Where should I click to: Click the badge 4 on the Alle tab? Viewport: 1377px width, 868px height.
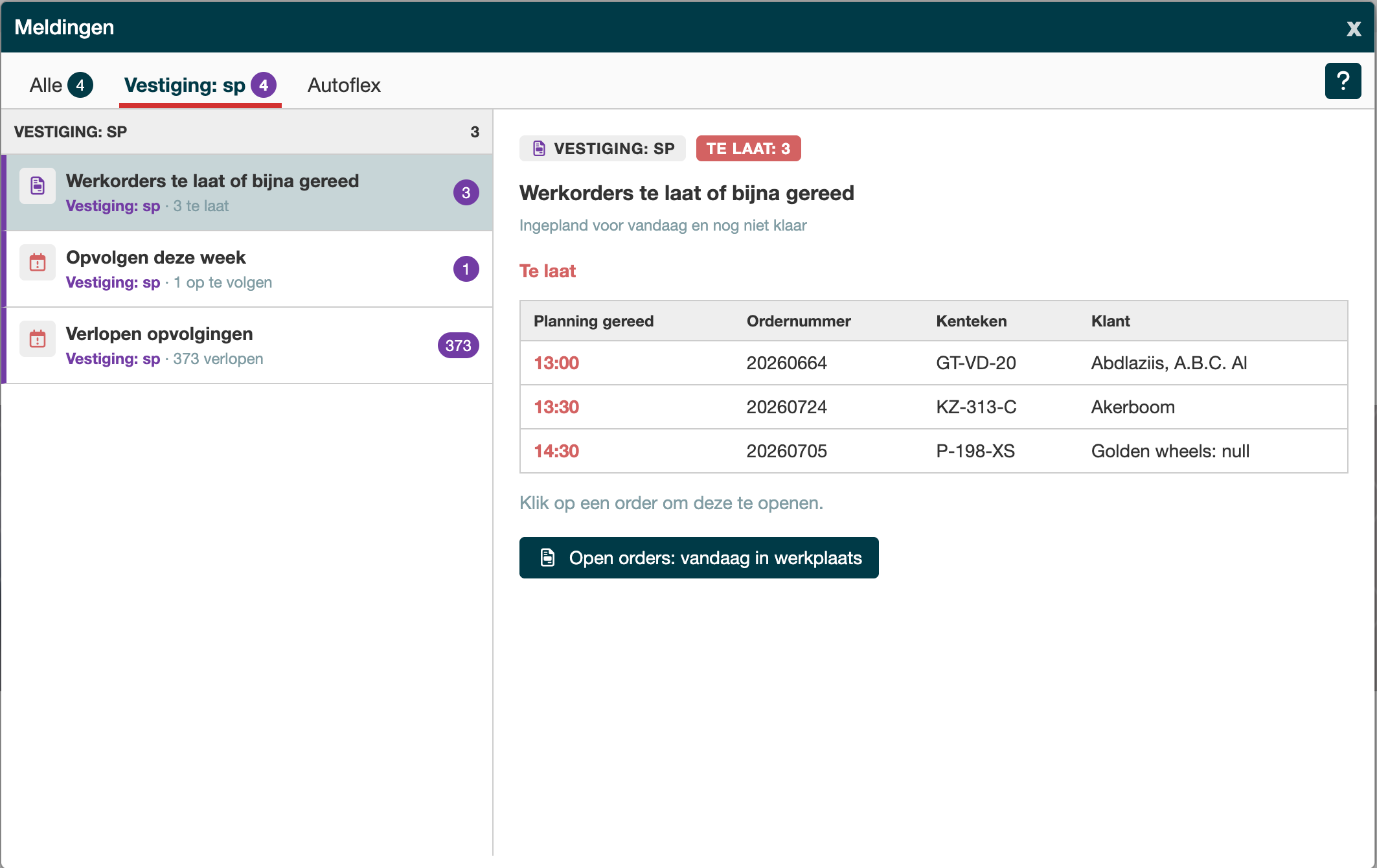[81, 85]
